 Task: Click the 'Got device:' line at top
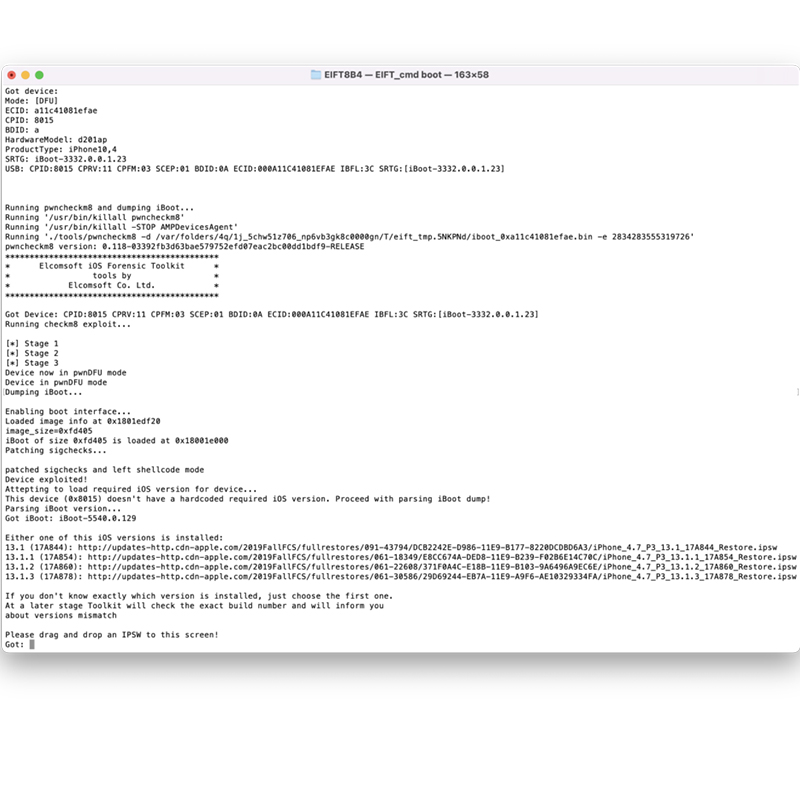coord(32,91)
